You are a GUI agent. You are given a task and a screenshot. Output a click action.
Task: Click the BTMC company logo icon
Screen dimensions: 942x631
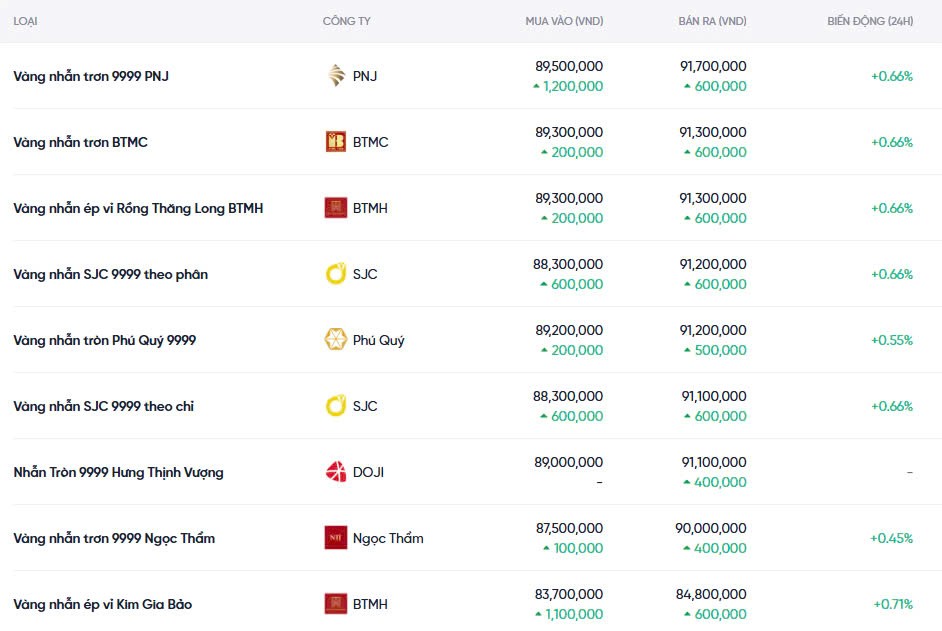[x=336, y=142]
